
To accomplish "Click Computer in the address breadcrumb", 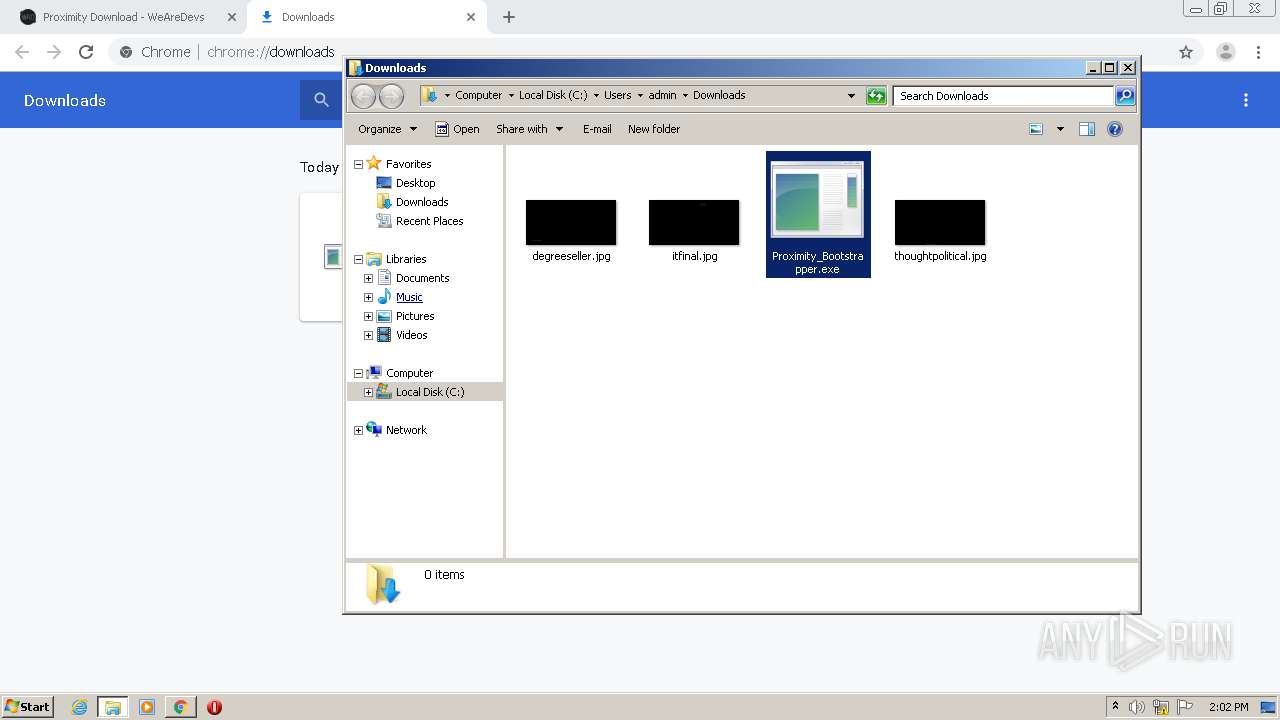I will (478, 96).
